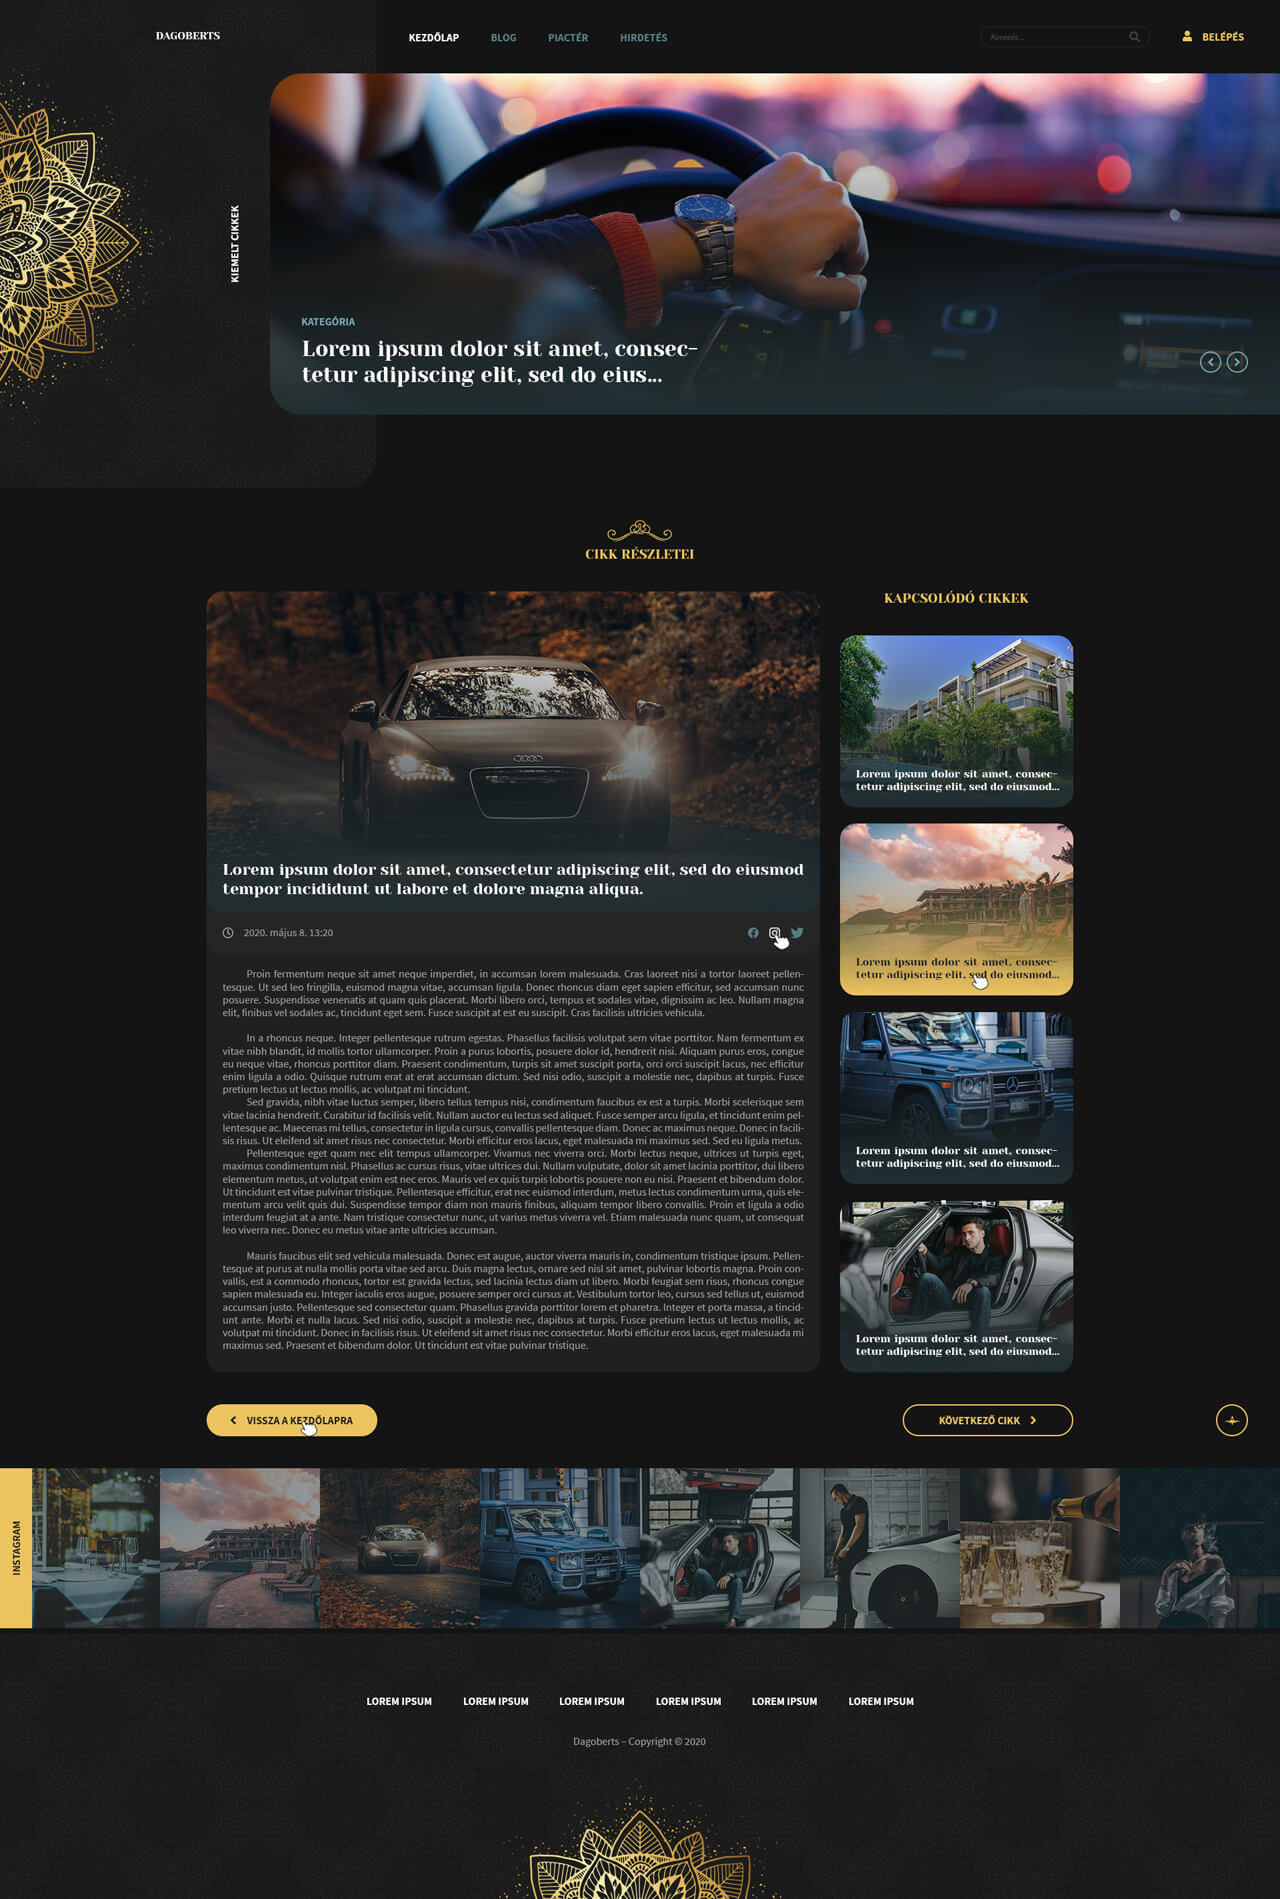
Task: Click the yellow Instagram side tab
Action: pyautogui.click(x=16, y=1547)
